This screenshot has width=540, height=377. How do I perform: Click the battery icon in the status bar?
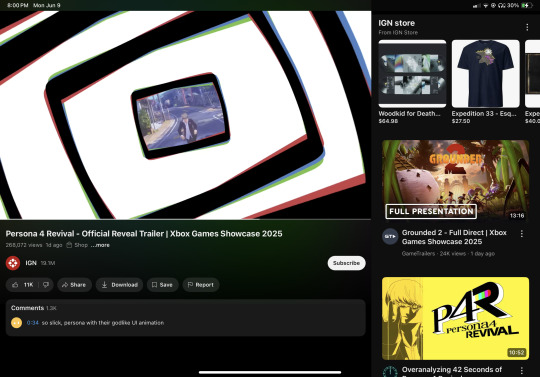(527, 5)
